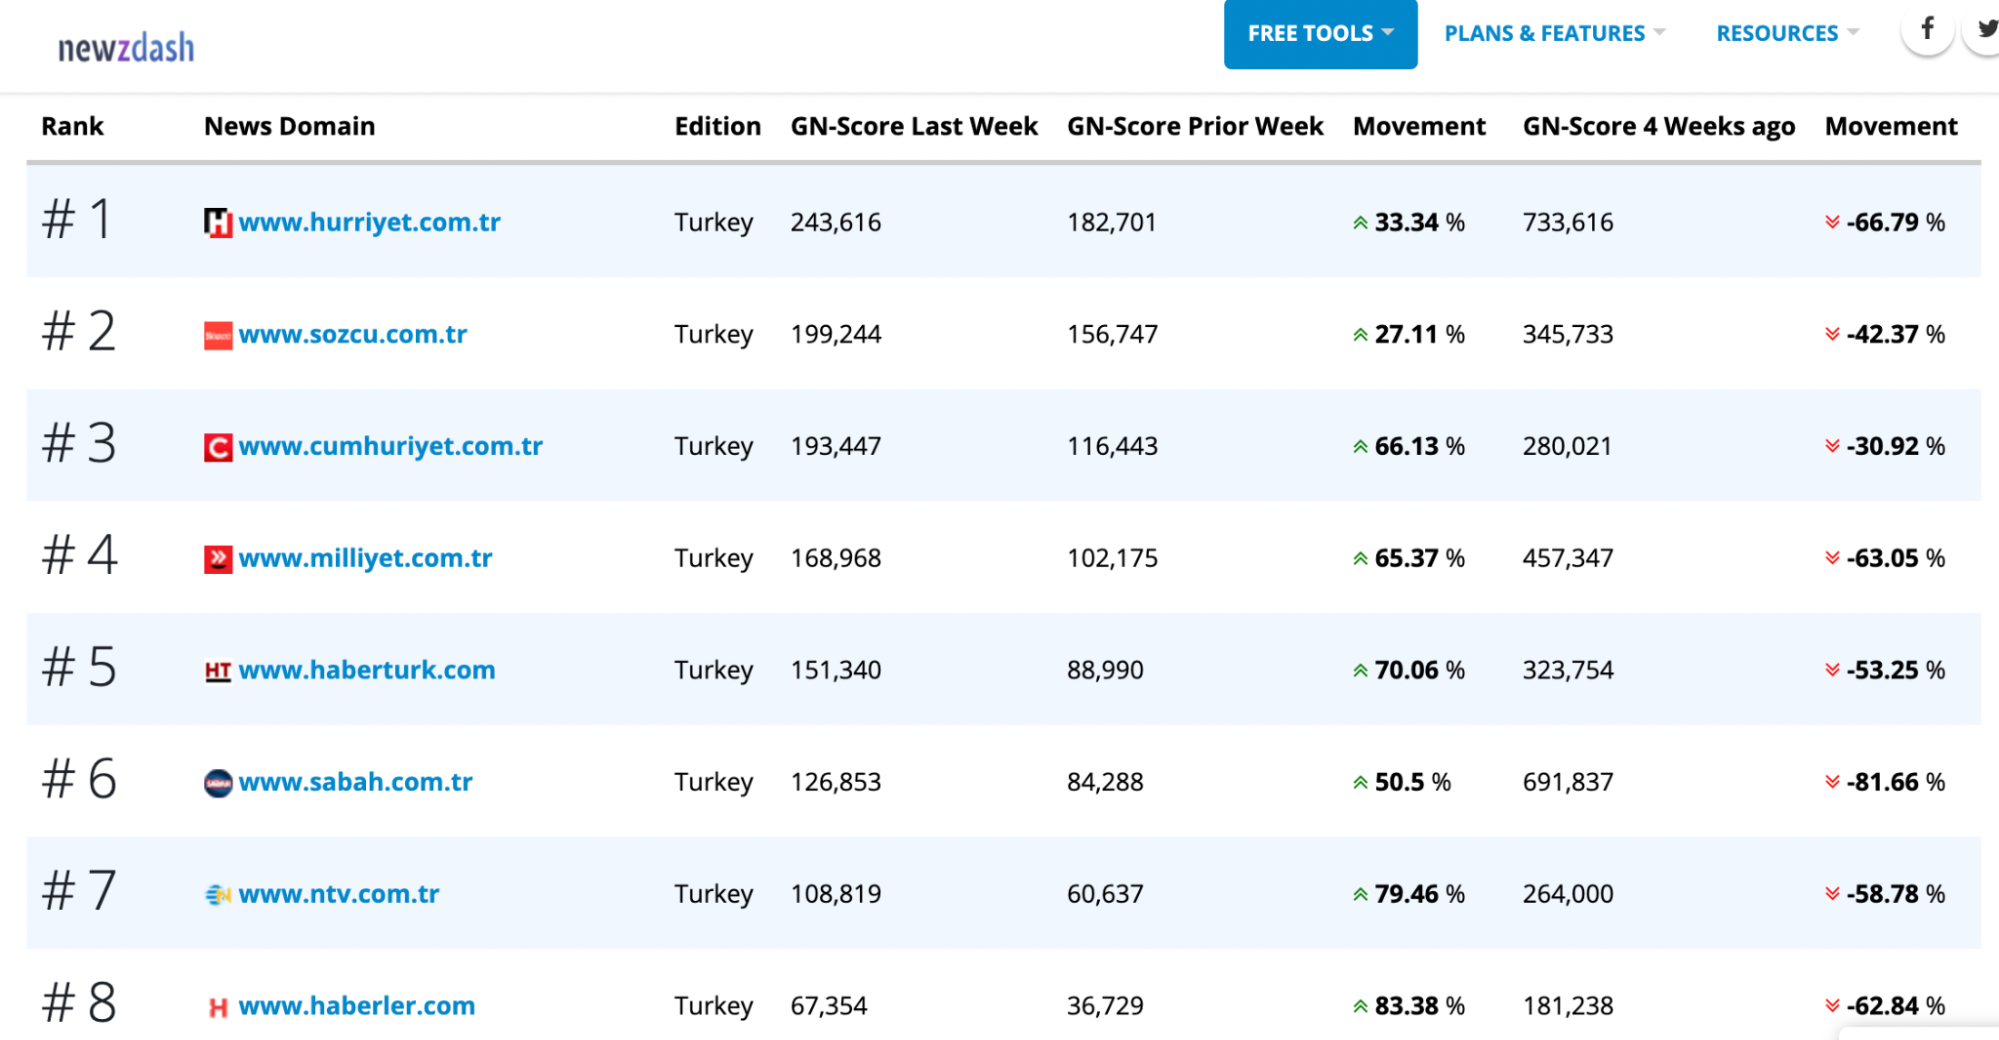Click red down arrow beside -66.79 %
Image resolution: width=1999 pixels, height=1040 pixels.
tap(1832, 222)
